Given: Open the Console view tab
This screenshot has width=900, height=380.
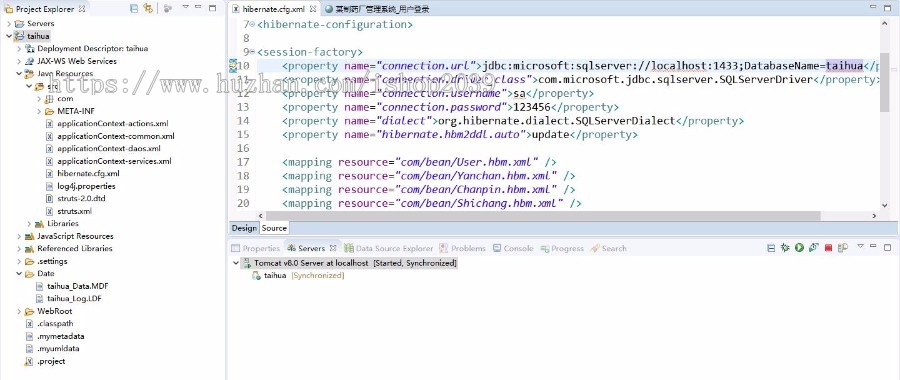Looking at the screenshot, I should point(513,249).
